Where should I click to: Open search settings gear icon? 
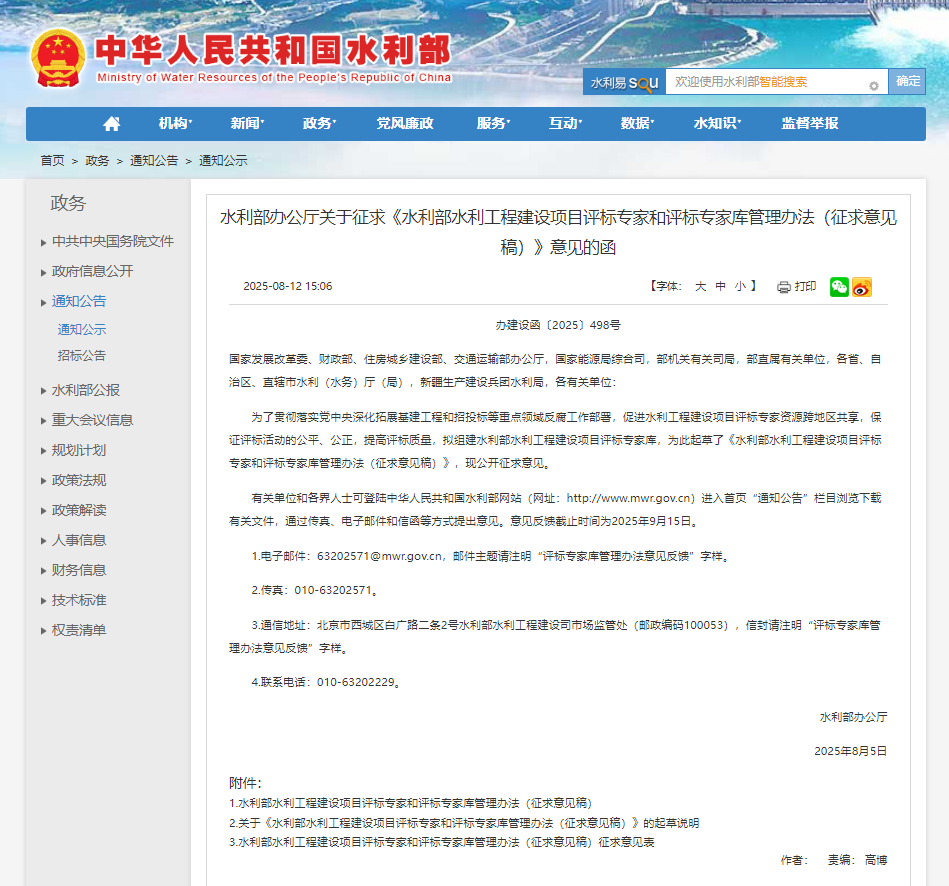pos(873,86)
